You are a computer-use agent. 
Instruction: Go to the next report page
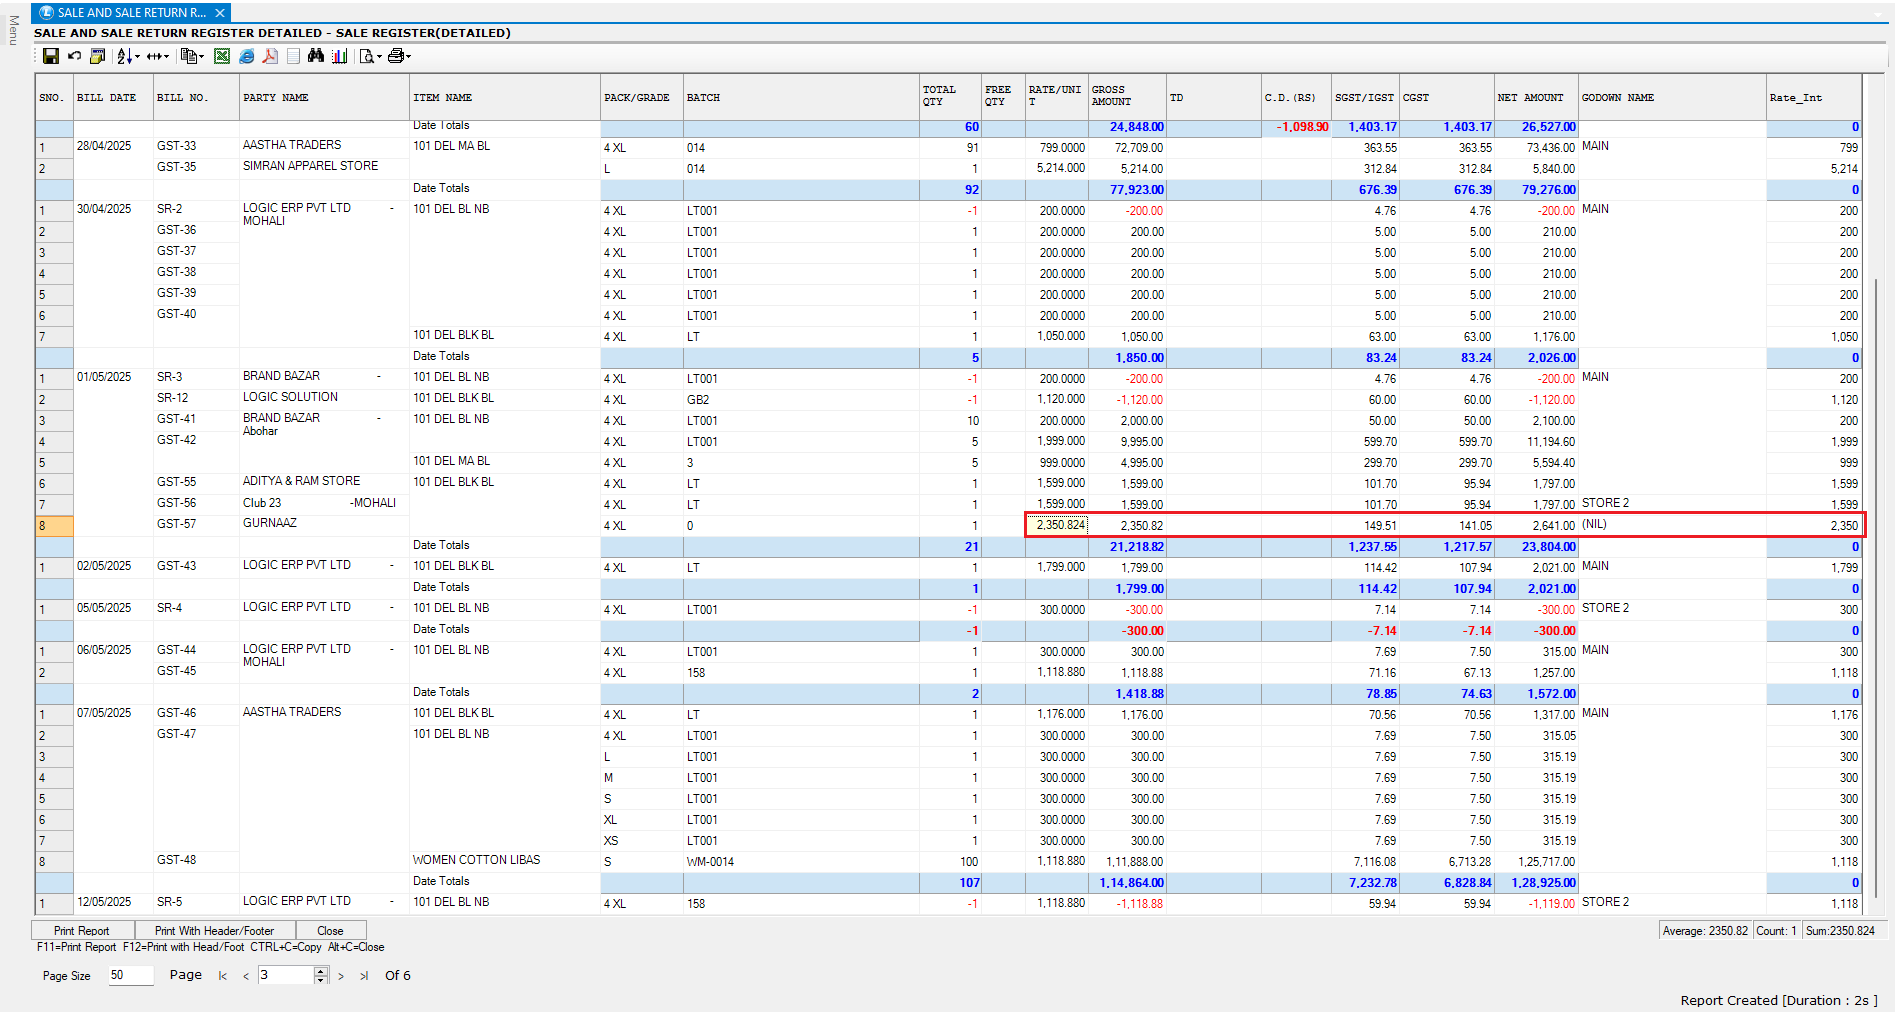click(x=341, y=976)
